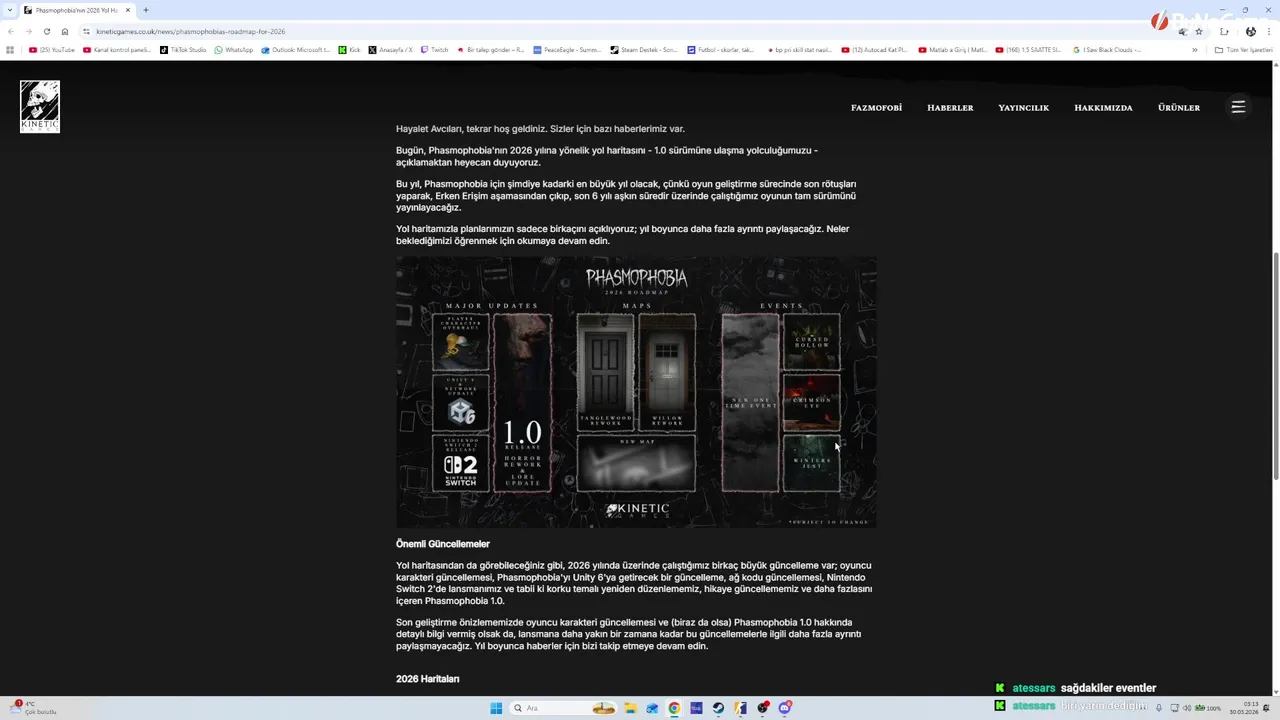Viewport: 1280px width, 720px height.
Task: Open the Twitch bookmark
Action: [x=434, y=50]
